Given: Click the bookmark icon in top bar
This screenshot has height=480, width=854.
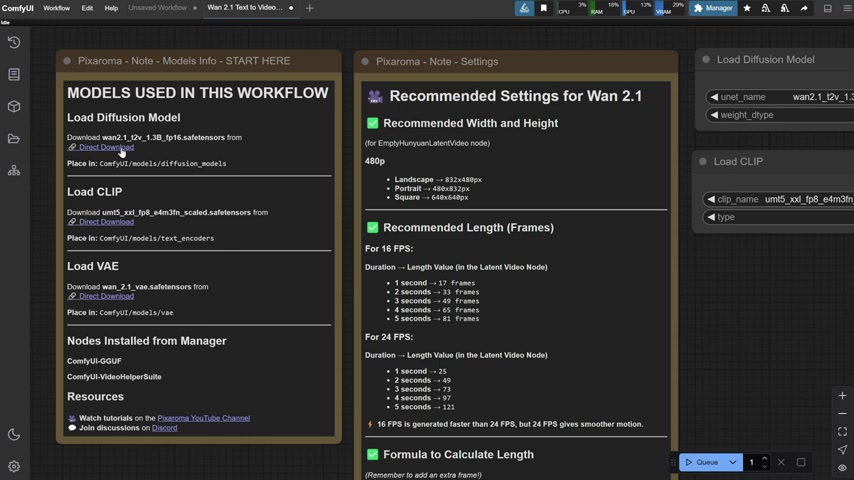Looking at the screenshot, I should [x=544, y=8].
